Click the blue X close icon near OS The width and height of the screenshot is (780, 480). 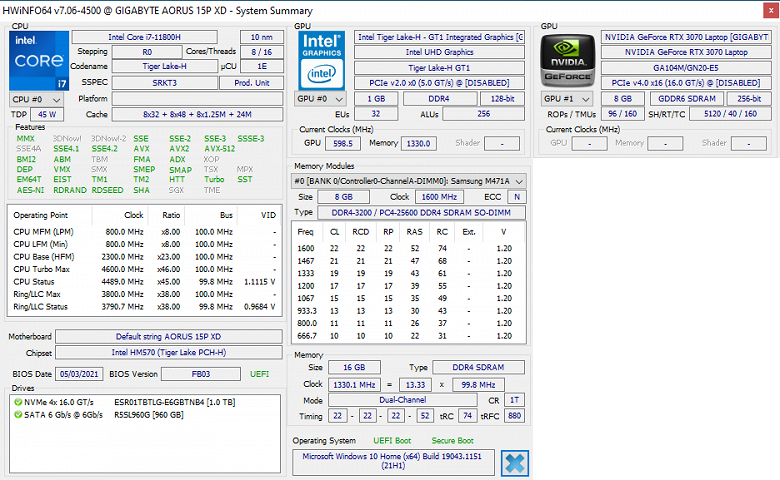click(515, 464)
